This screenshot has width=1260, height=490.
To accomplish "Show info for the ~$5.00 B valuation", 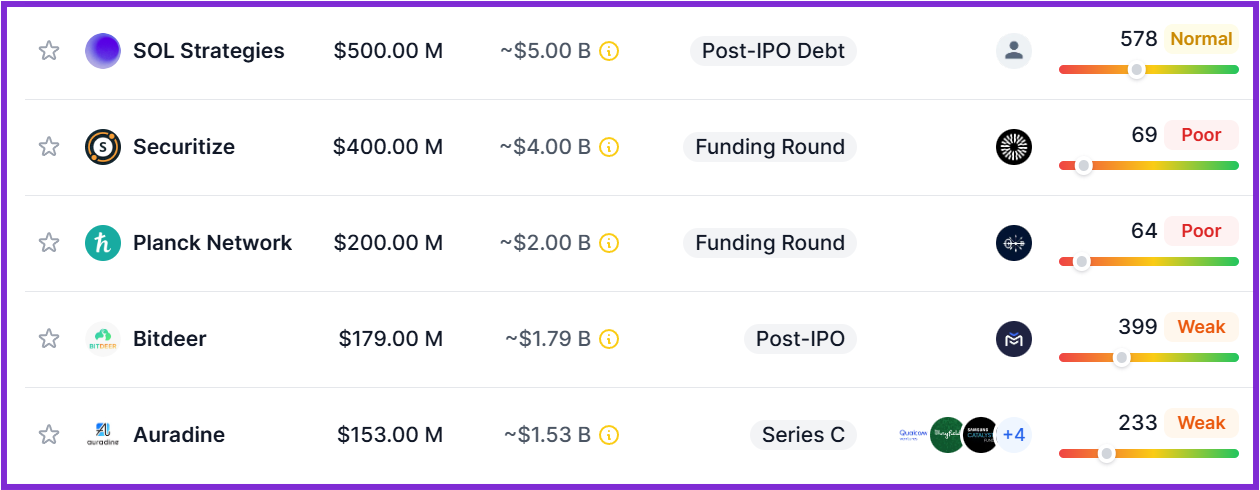I will (x=609, y=51).
